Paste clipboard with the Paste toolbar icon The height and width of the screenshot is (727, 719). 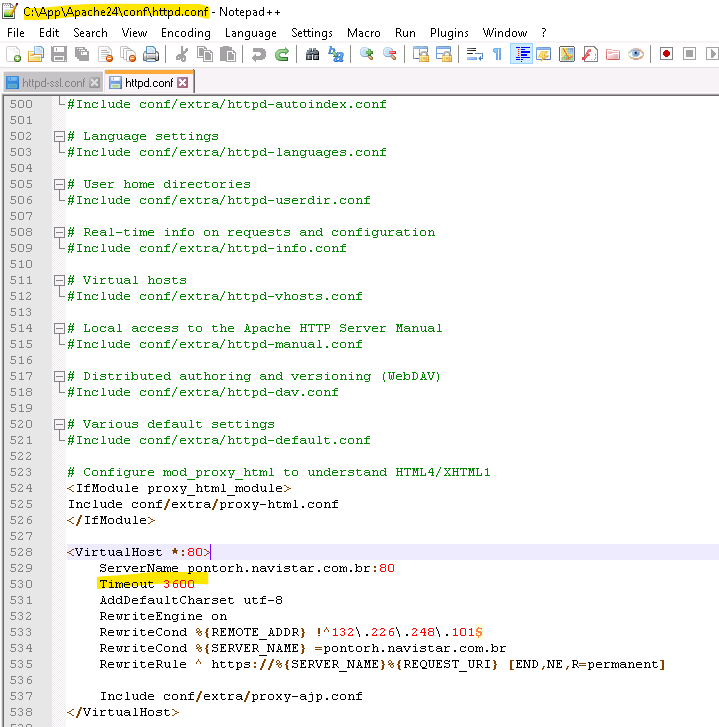[228, 54]
